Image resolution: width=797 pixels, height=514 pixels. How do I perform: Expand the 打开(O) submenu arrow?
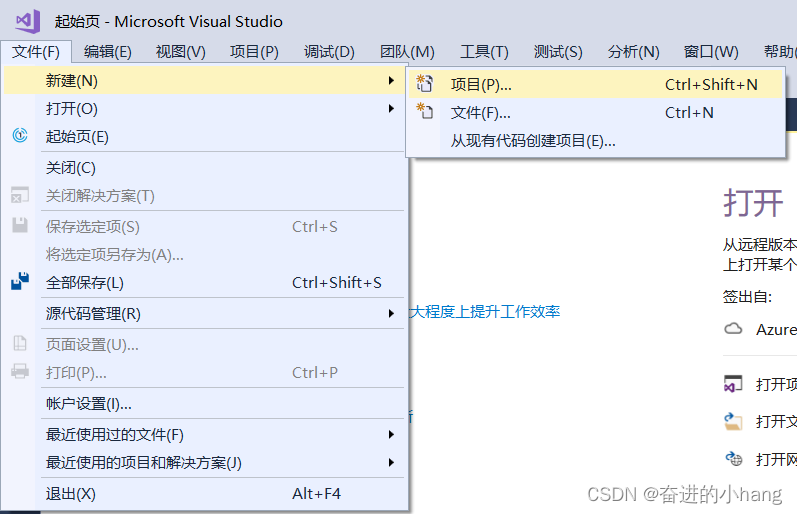point(391,108)
